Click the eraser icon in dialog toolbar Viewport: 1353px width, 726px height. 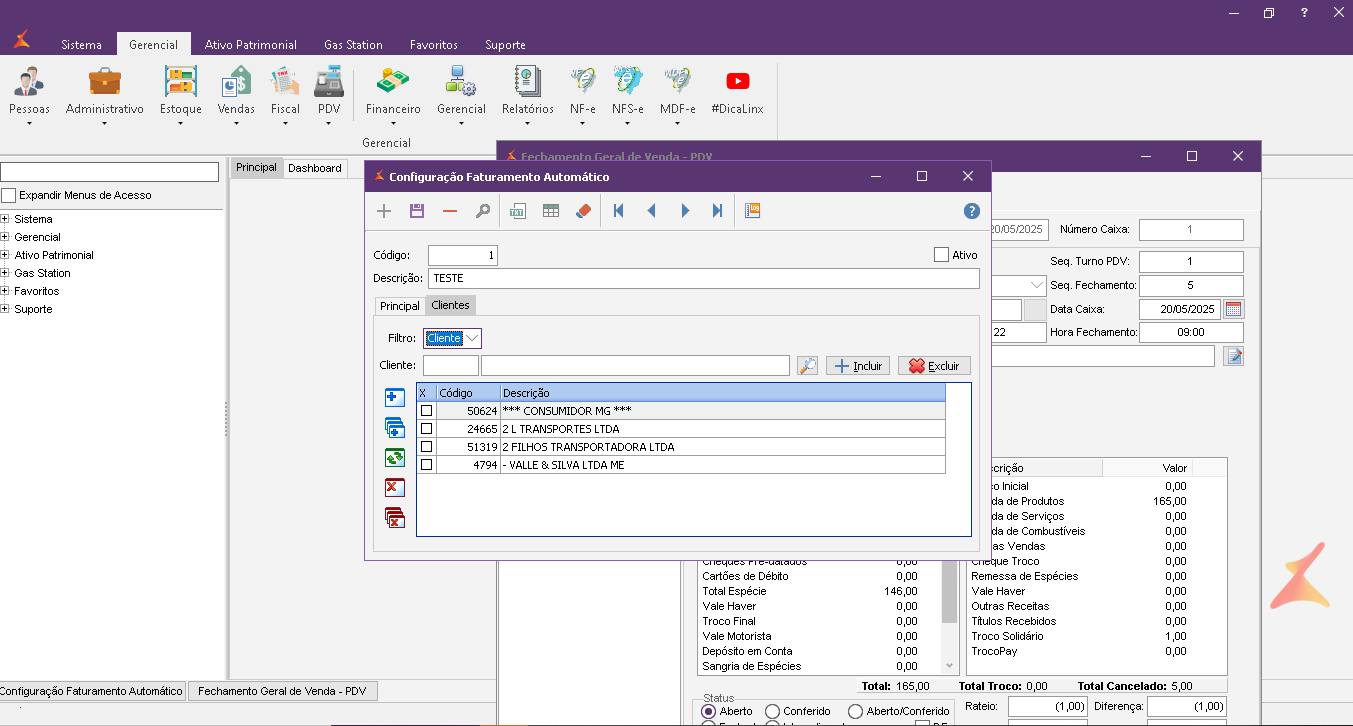pos(585,211)
